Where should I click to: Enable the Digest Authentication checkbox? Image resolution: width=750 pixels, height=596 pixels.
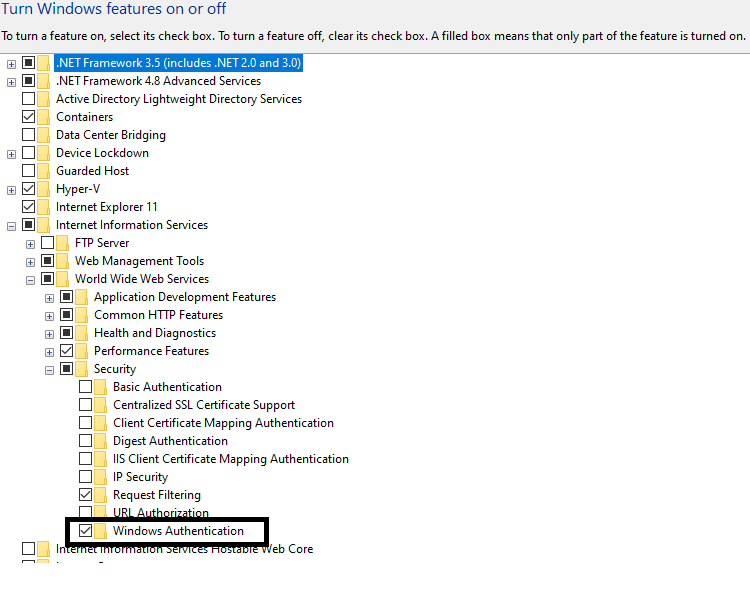point(86,441)
